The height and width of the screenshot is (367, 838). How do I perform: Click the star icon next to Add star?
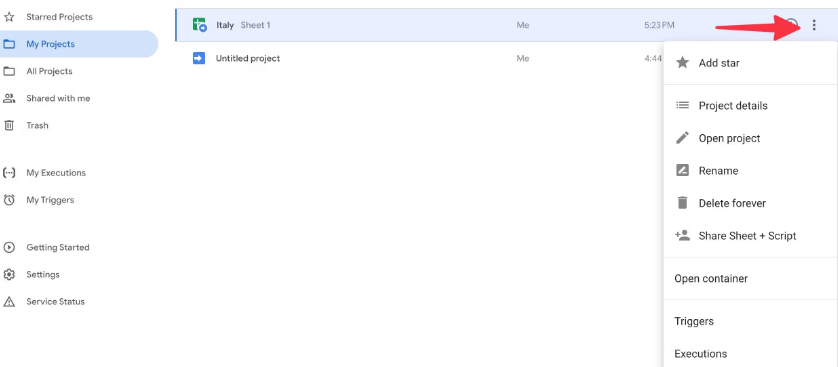[682, 63]
